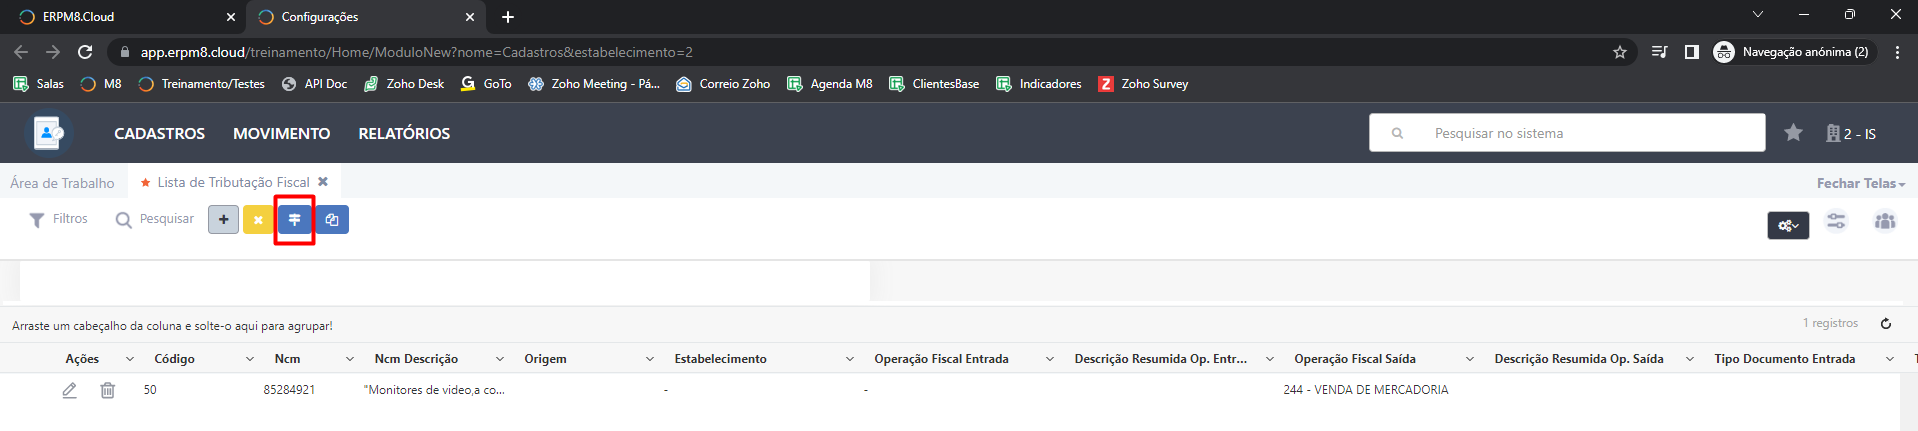1918x431 pixels.
Task: Close the Lista de Tributação Fiscal tab
Action: tap(323, 182)
